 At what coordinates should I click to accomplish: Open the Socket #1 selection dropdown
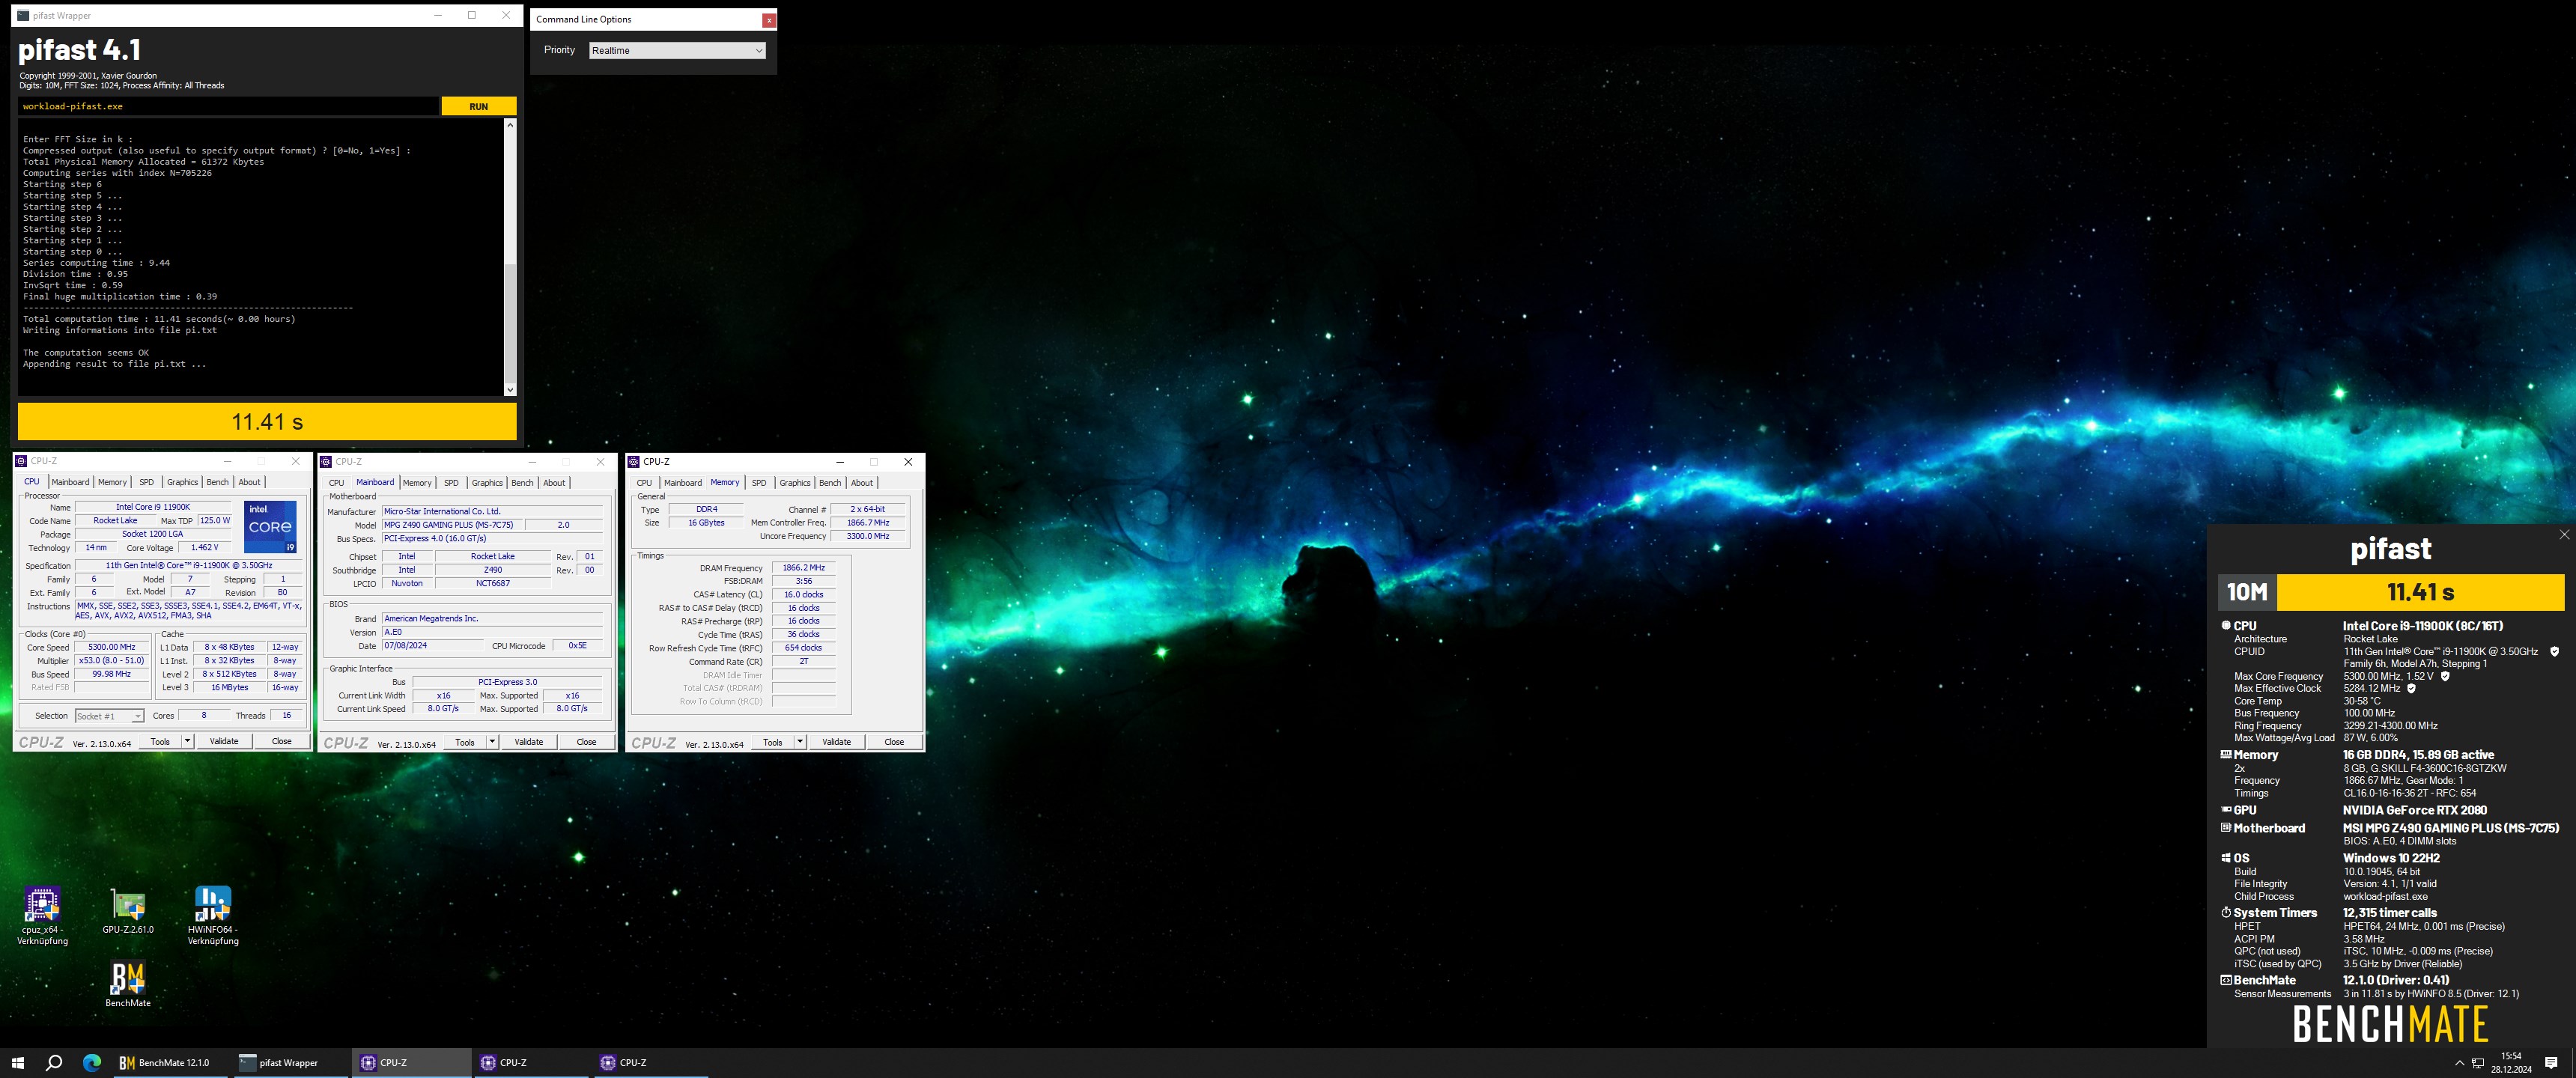point(109,716)
